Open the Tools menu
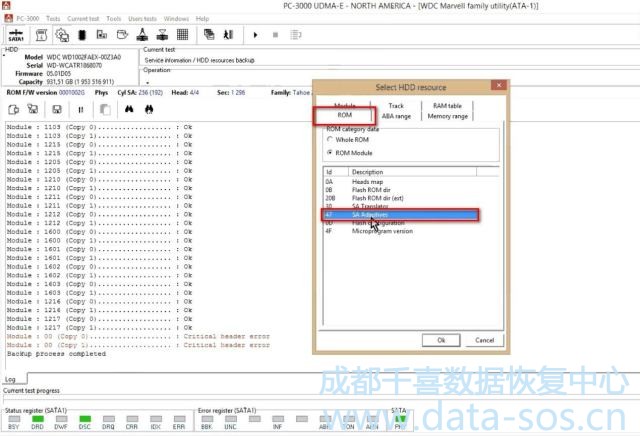Image resolution: width=640 pixels, height=436 pixels. [x=114, y=18]
